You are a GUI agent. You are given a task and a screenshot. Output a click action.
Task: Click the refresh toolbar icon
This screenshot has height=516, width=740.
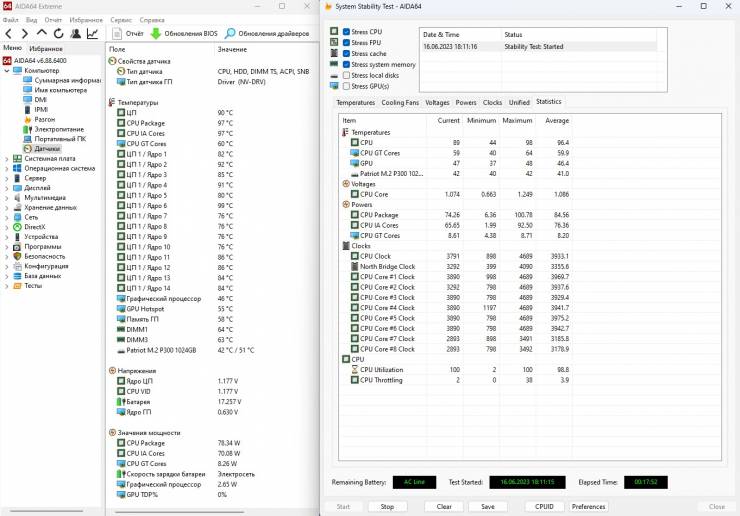coord(59,34)
